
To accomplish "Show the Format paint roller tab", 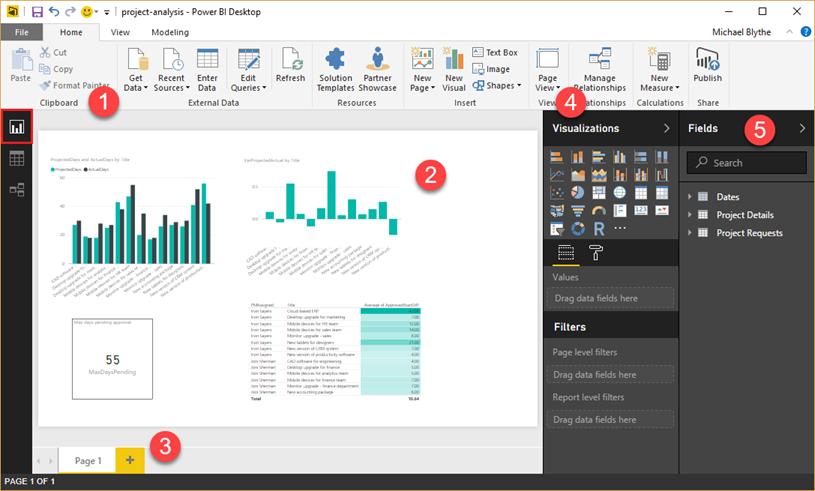I will pyautogui.click(x=596, y=253).
